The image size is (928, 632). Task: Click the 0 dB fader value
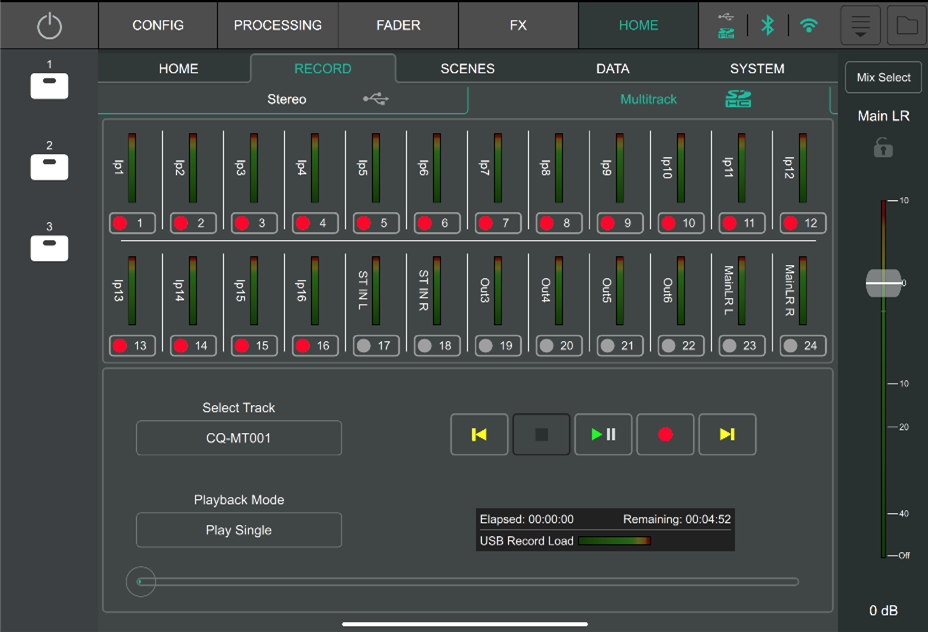pyautogui.click(x=883, y=610)
